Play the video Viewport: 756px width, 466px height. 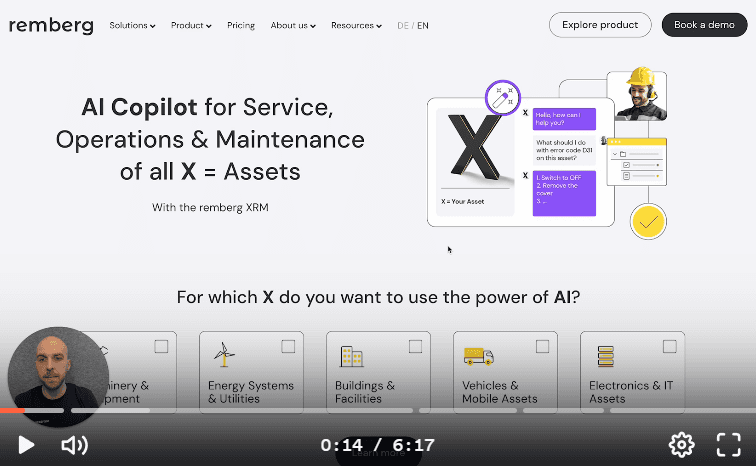click(x=26, y=445)
